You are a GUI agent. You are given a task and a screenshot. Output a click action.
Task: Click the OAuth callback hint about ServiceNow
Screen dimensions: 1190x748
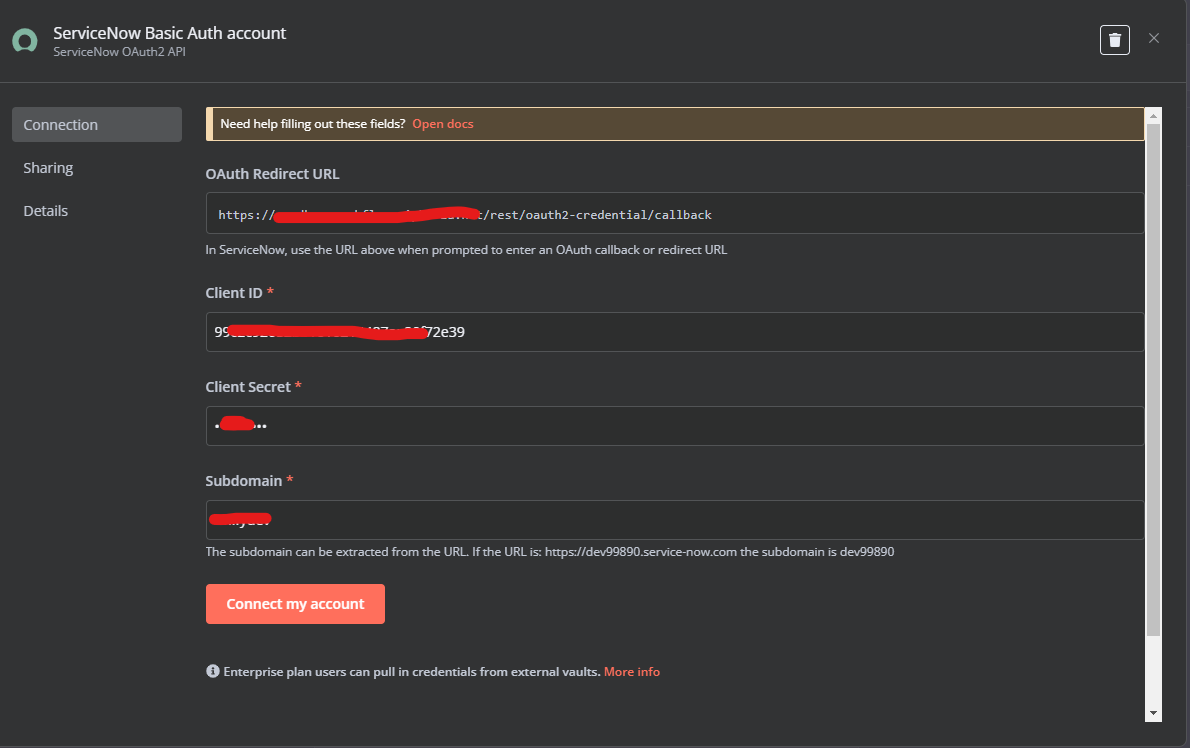coord(466,250)
